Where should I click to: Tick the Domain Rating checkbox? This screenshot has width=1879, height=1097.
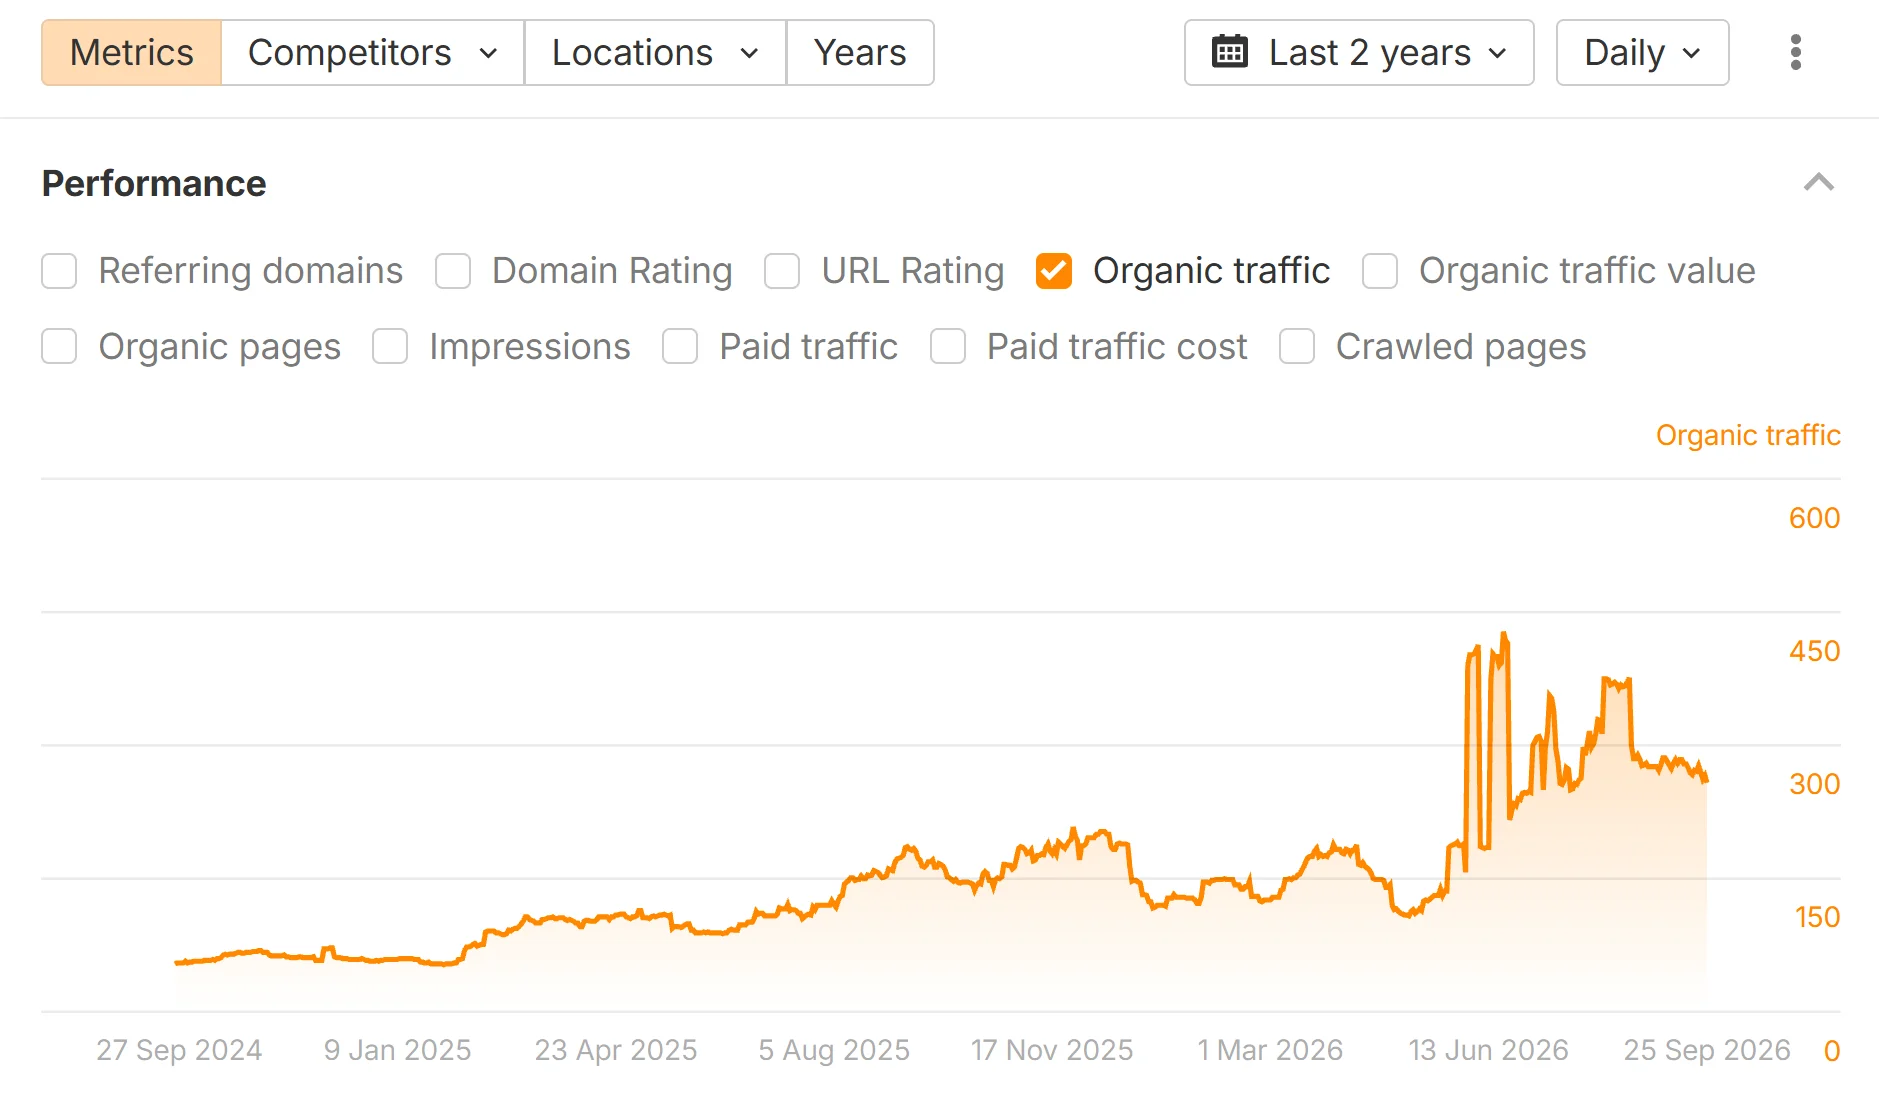tap(453, 271)
